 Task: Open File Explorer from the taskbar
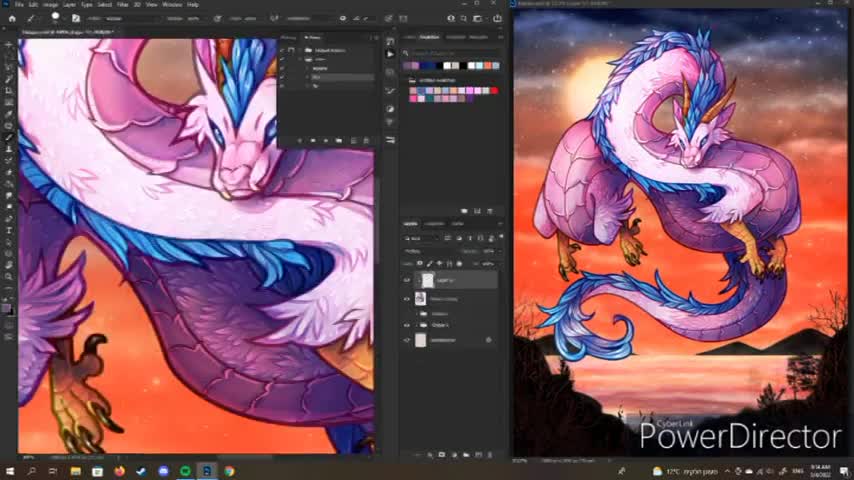point(75,471)
